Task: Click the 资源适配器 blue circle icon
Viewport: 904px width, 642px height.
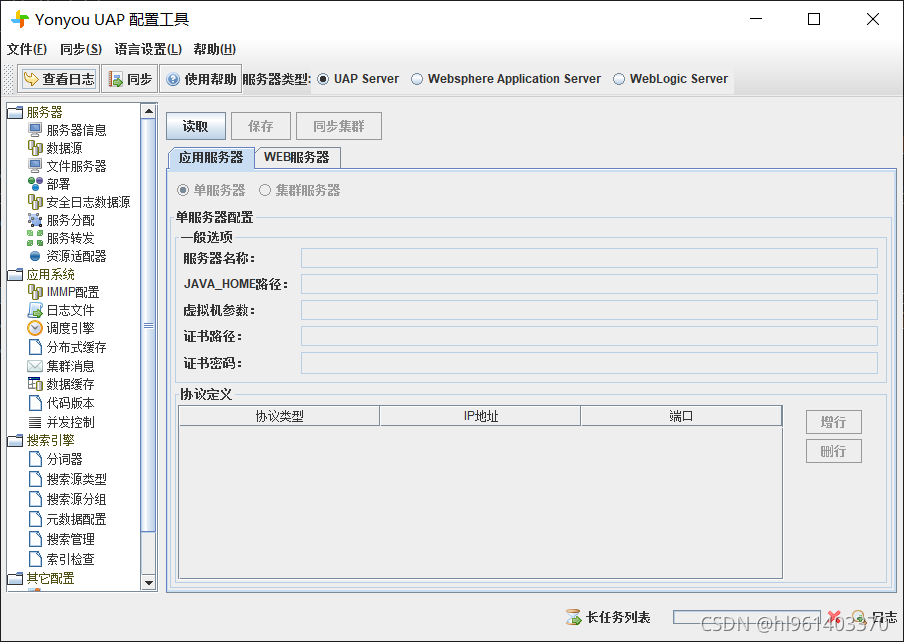Action: pyautogui.click(x=35, y=256)
